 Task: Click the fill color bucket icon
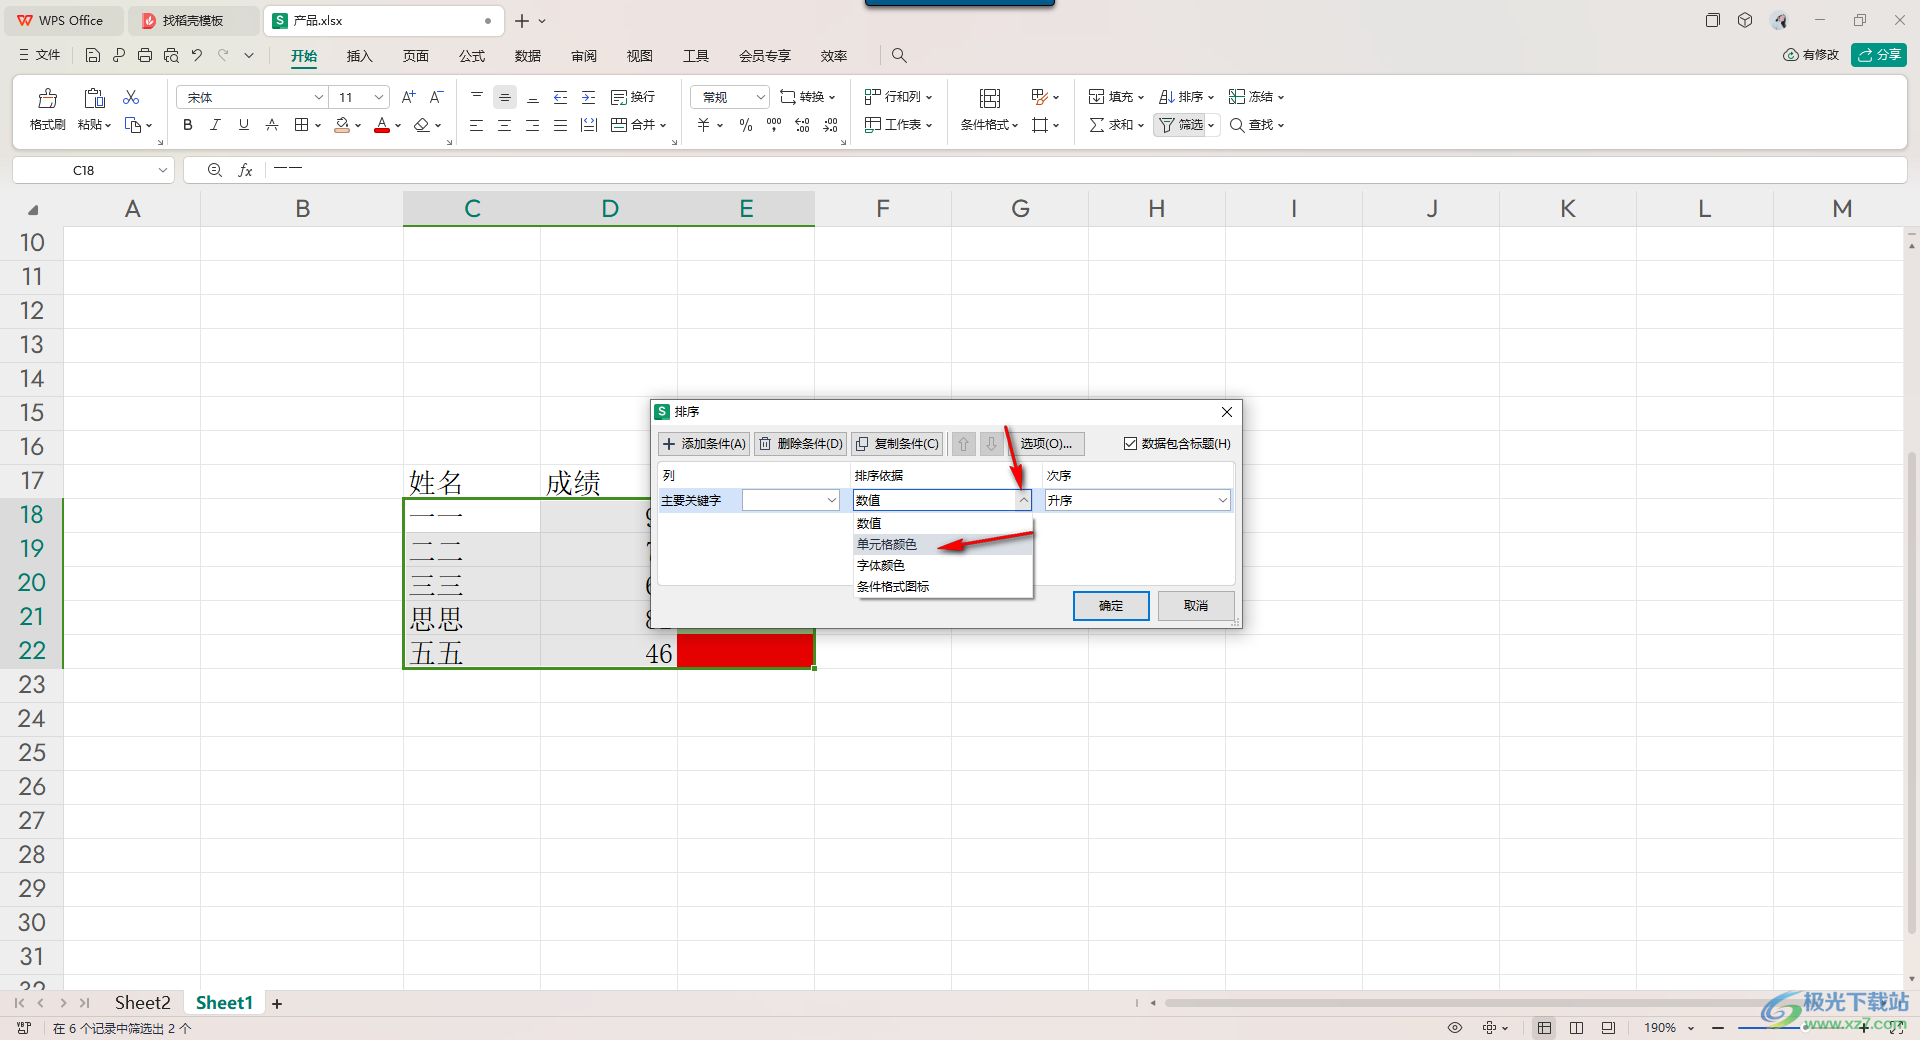(342, 125)
